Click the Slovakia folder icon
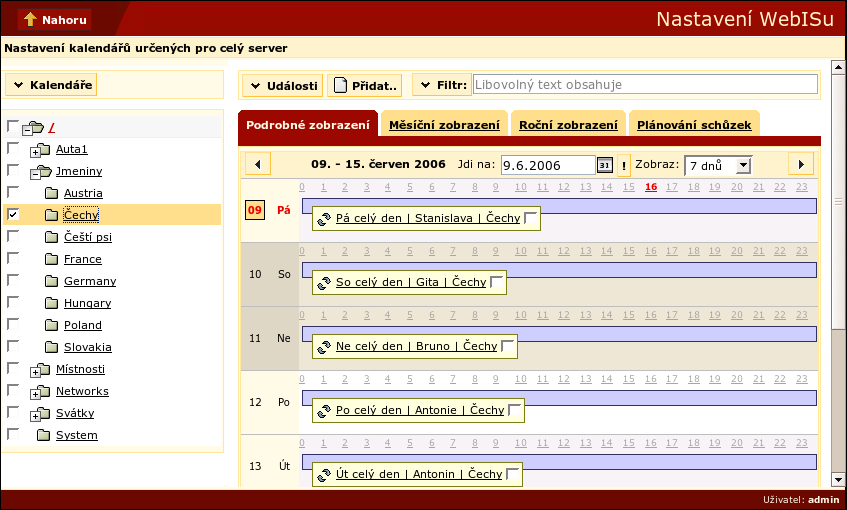This screenshot has width=847, height=510. coord(51,347)
